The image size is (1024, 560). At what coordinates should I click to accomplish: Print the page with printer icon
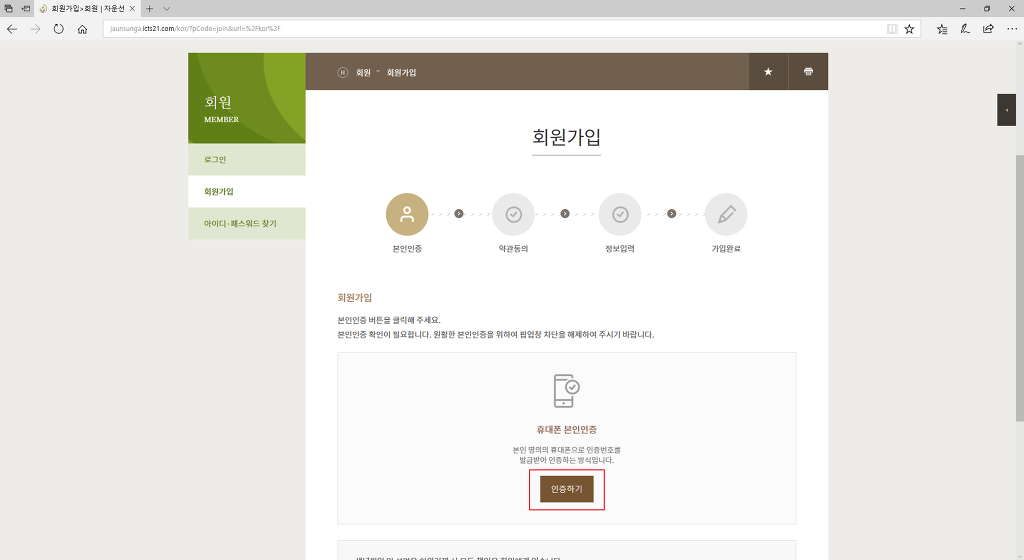(808, 72)
